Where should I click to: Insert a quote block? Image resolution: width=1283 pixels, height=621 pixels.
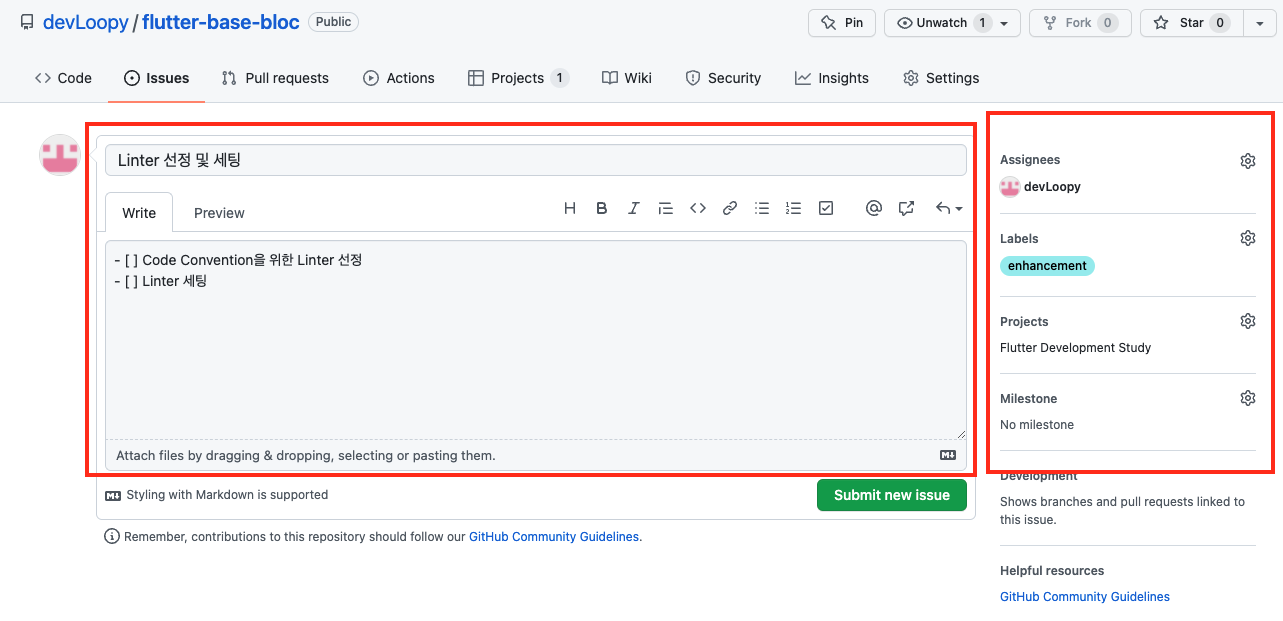coord(666,208)
